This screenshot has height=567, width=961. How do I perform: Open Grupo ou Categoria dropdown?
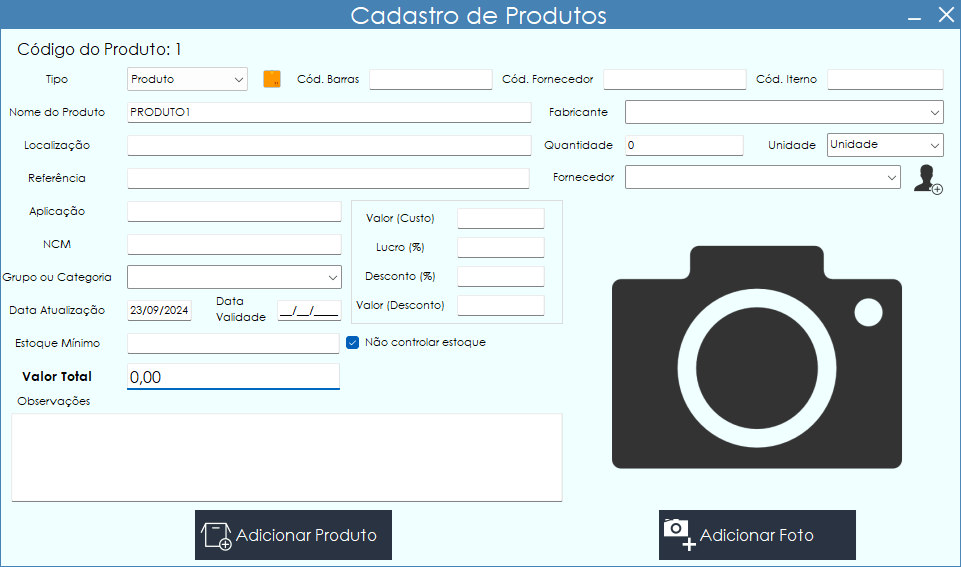tap(234, 277)
